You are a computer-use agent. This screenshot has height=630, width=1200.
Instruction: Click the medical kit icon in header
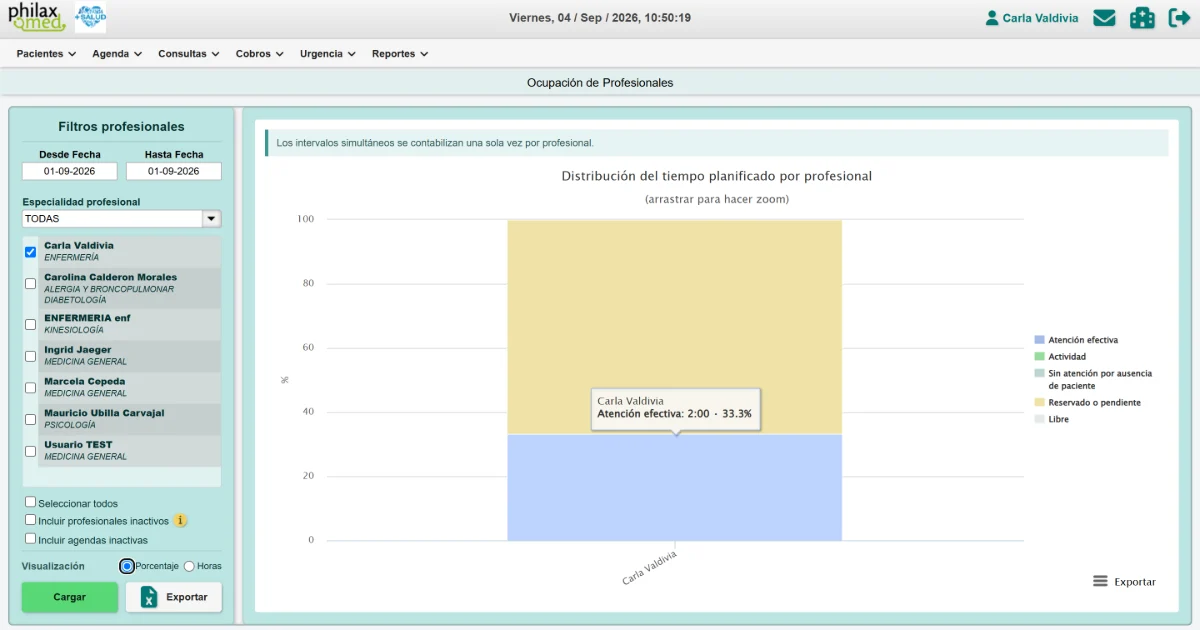(1142, 18)
